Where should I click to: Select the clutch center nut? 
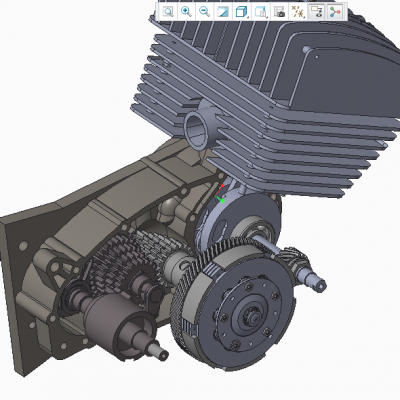pyautogui.click(x=249, y=315)
